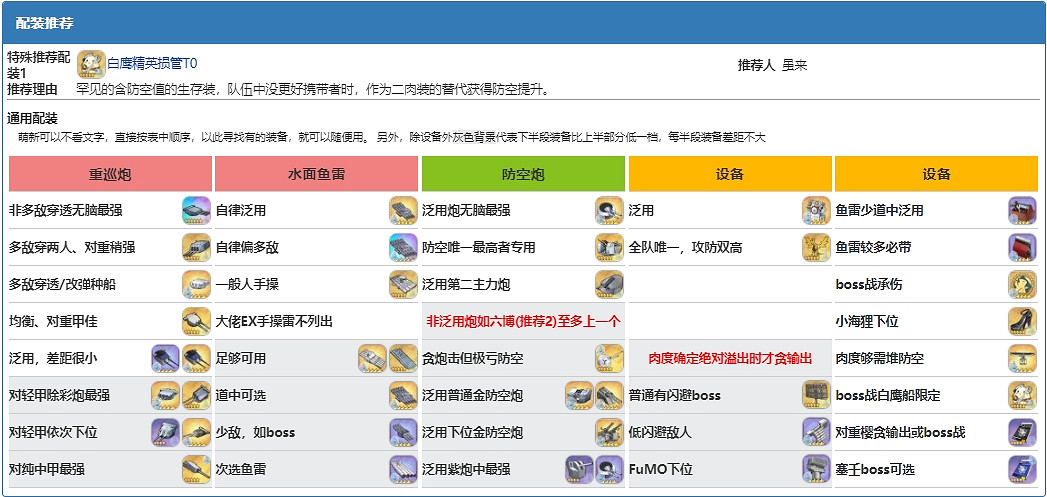Select the 泛用炮无脑最强 anti-air gun icon

tap(609, 210)
